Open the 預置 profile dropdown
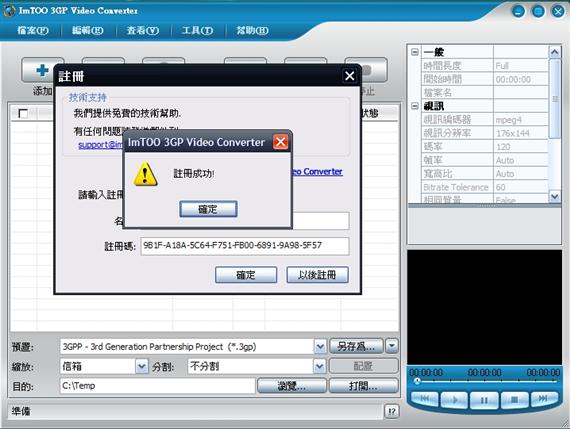570x429 pixels. [x=320, y=346]
